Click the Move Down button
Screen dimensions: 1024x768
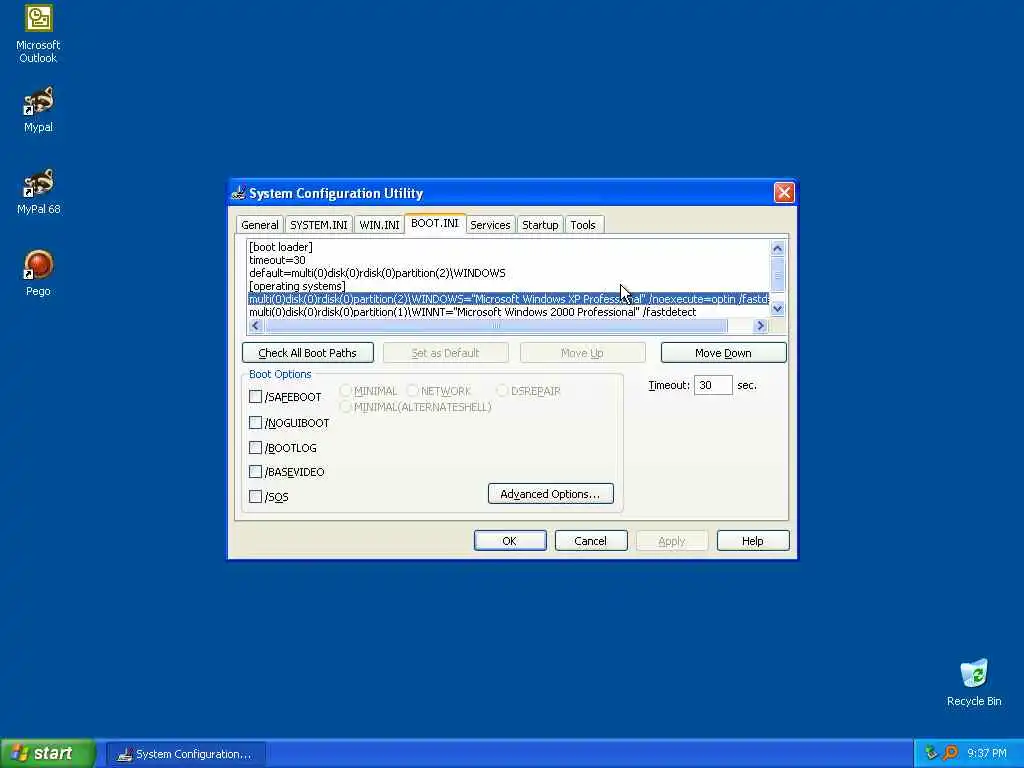[x=724, y=353]
